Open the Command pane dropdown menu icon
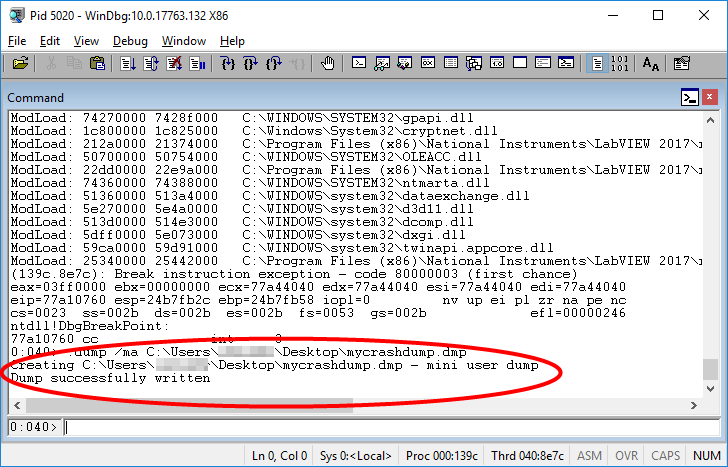This screenshot has height=467, width=728. coord(689,97)
